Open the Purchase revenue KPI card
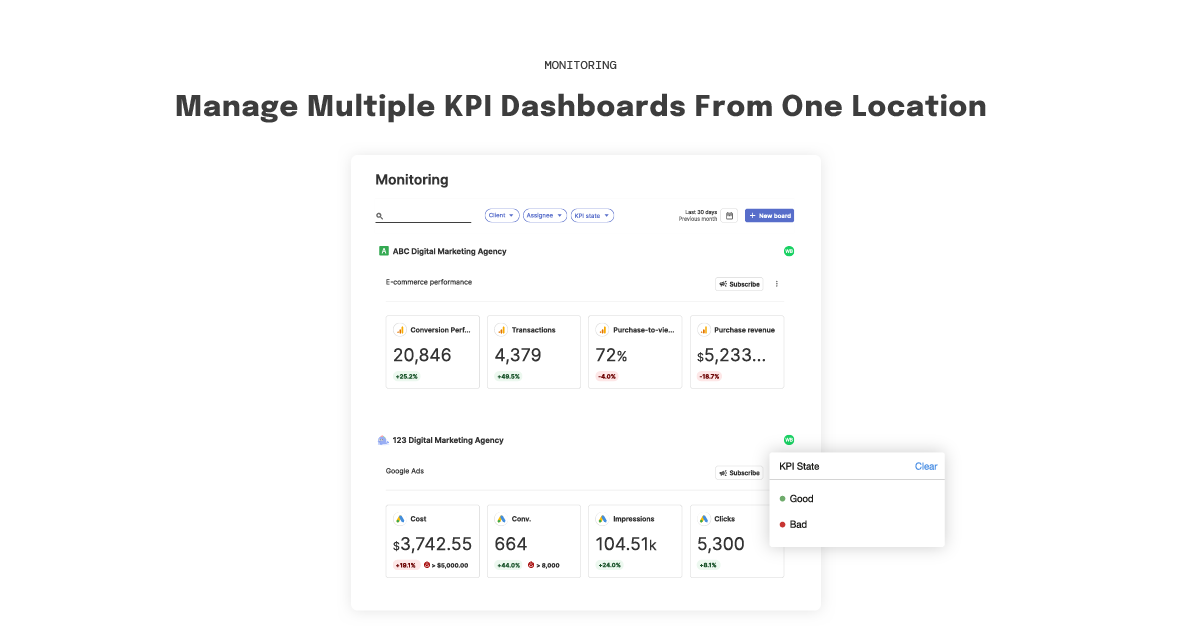Screen dimensions: 1183x639 737,352
